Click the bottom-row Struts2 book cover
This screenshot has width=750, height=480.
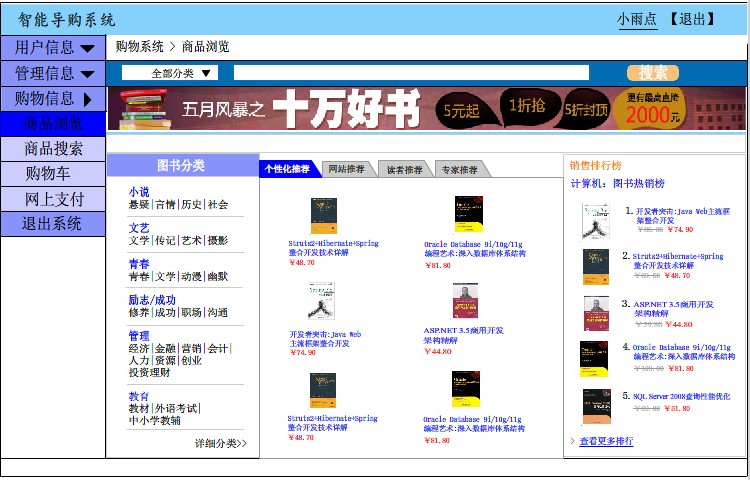click(323, 391)
